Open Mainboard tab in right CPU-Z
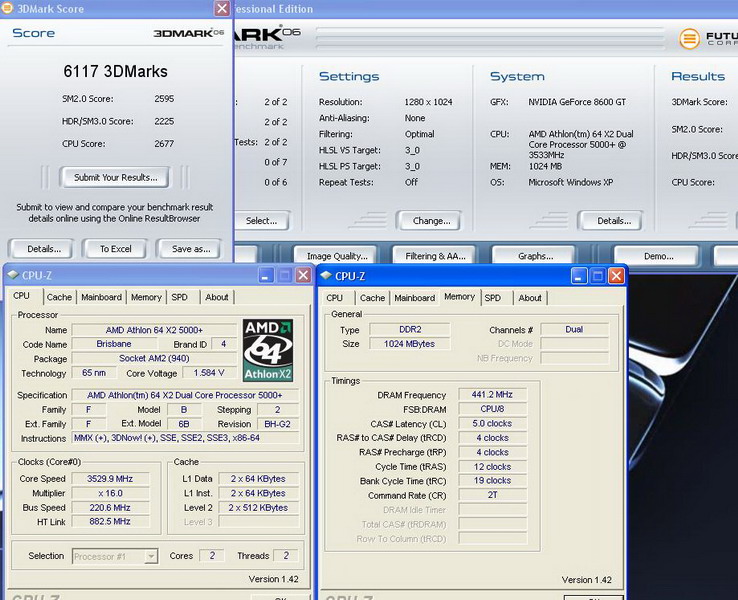This screenshot has width=738, height=600. pyautogui.click(x=415, y=298)
